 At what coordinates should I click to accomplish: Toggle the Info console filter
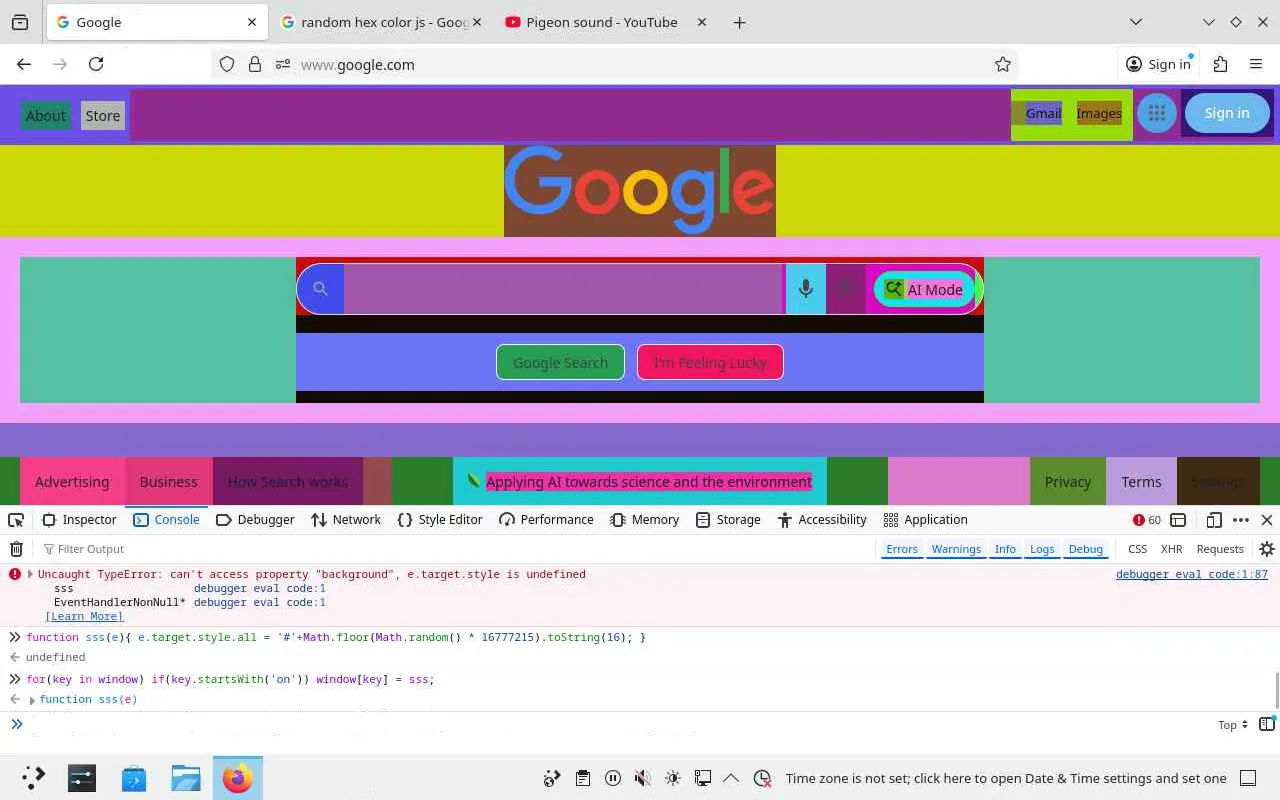1005,549
